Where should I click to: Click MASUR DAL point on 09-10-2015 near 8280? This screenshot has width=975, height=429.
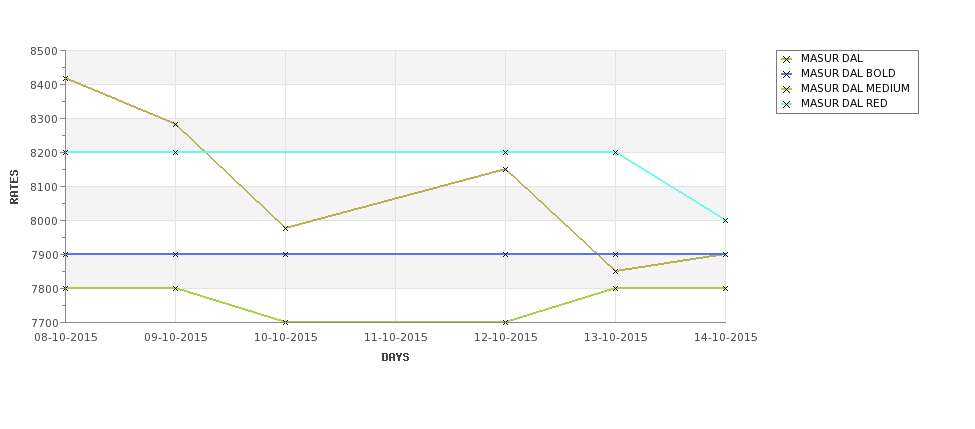pyautogui.click(x=175, y=124)
